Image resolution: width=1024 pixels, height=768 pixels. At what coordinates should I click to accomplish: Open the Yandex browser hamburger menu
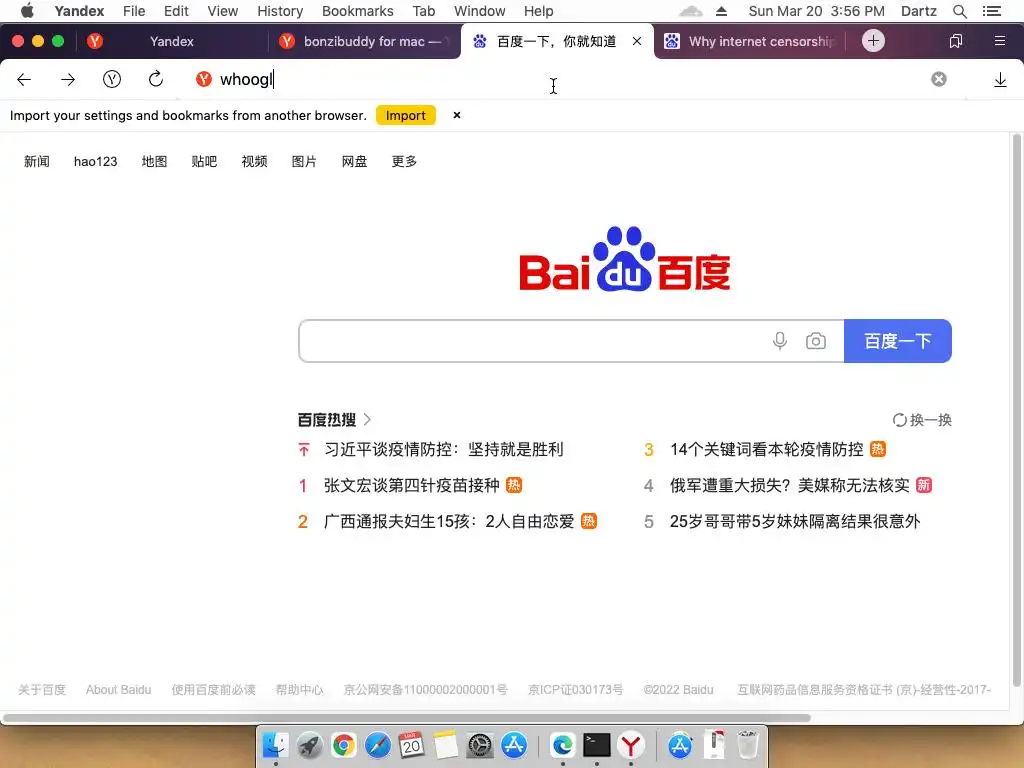(999, 41)
